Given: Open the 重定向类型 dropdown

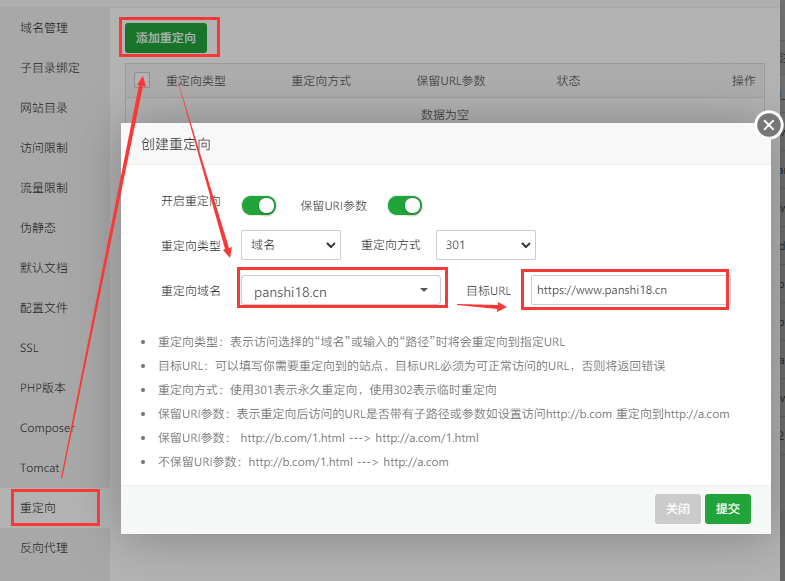Looking at the screenshot, I should (x=292, y=245).
